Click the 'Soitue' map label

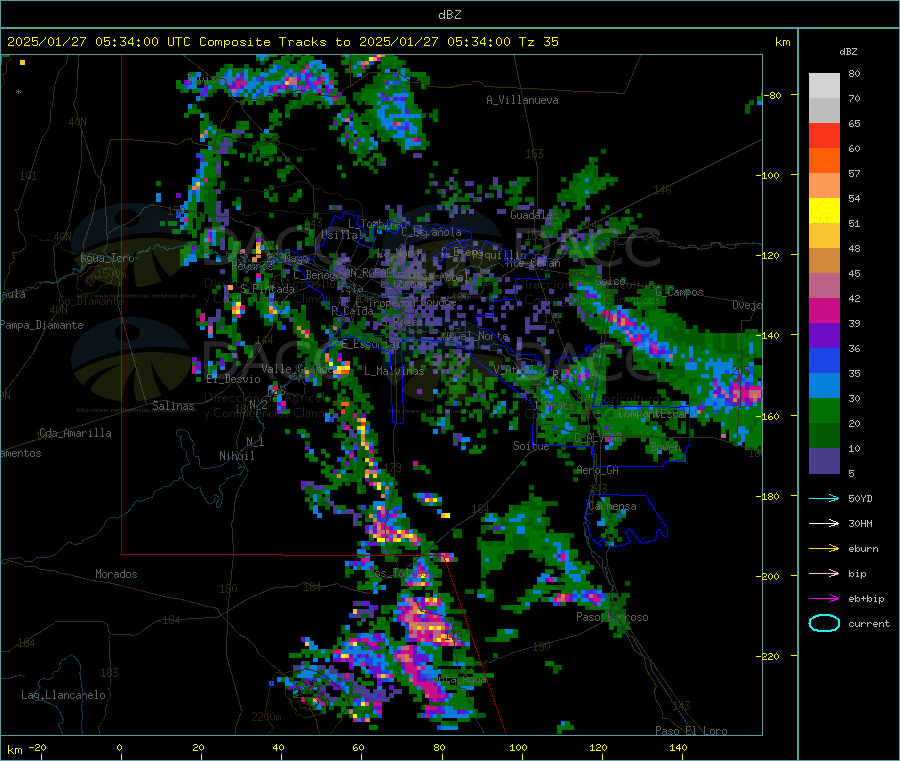point(531,445)
